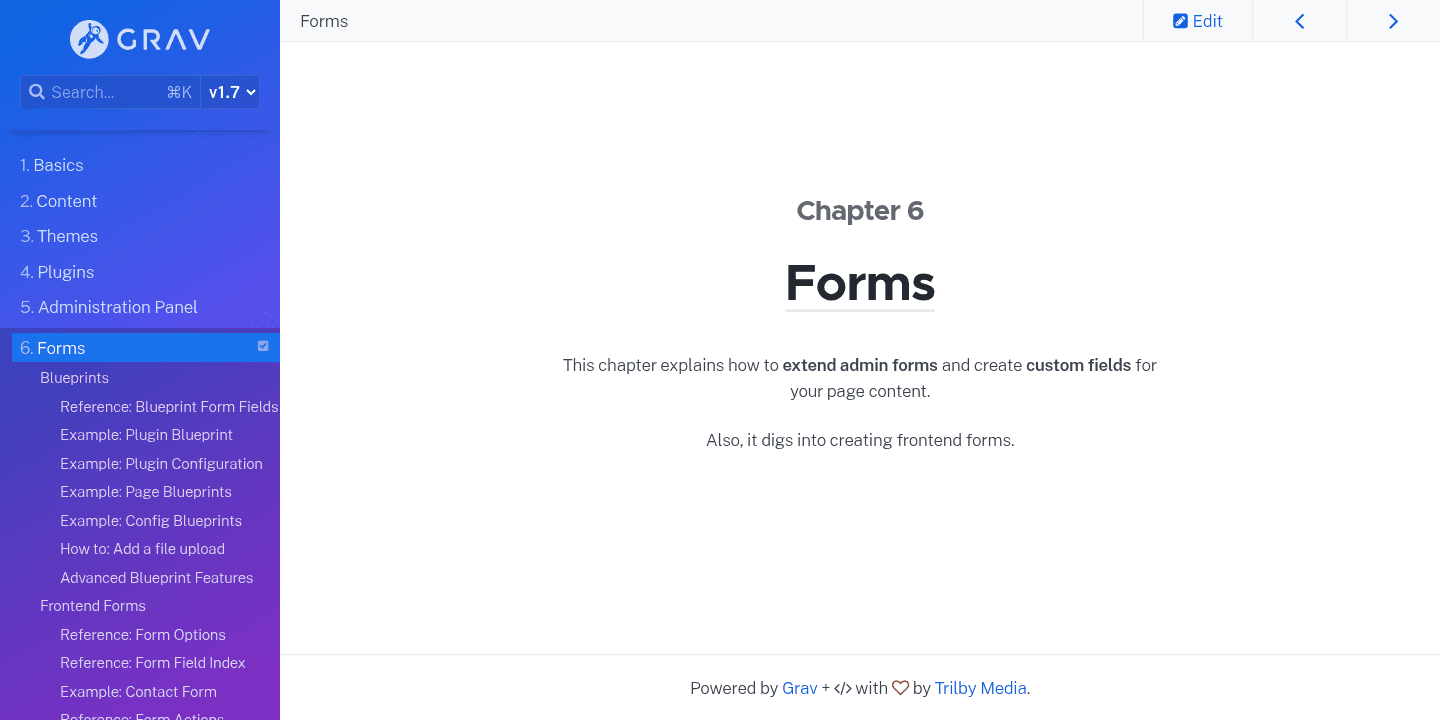Select the 3. Themes chapter

[x=58, y=236]
